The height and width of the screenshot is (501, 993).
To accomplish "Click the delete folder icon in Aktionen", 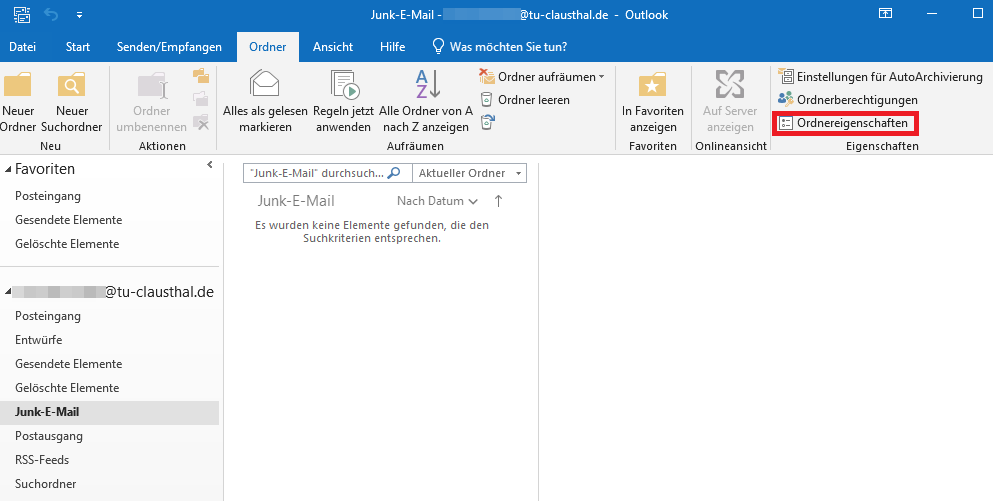I will point(201,122).
